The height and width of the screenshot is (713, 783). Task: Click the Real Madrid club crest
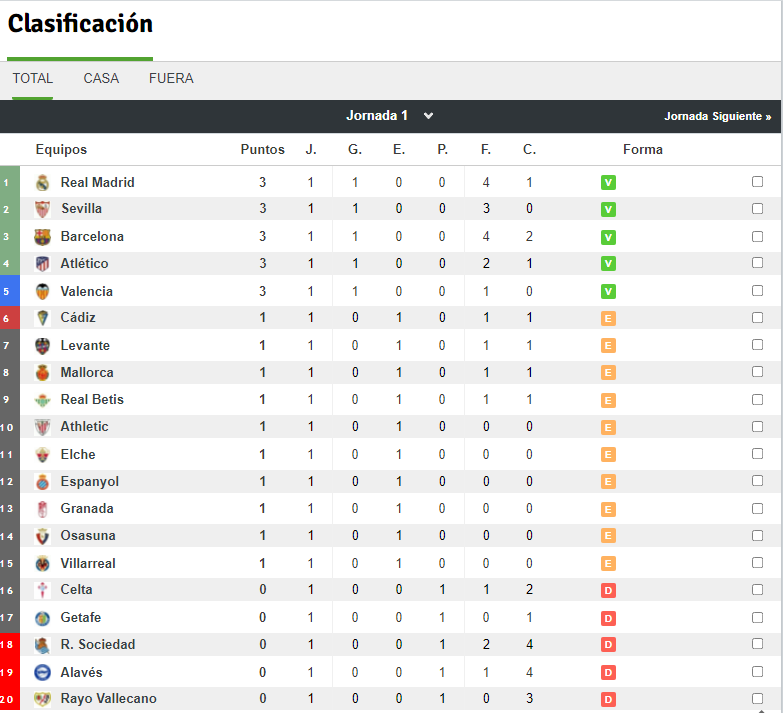click(x=42, y=183)
